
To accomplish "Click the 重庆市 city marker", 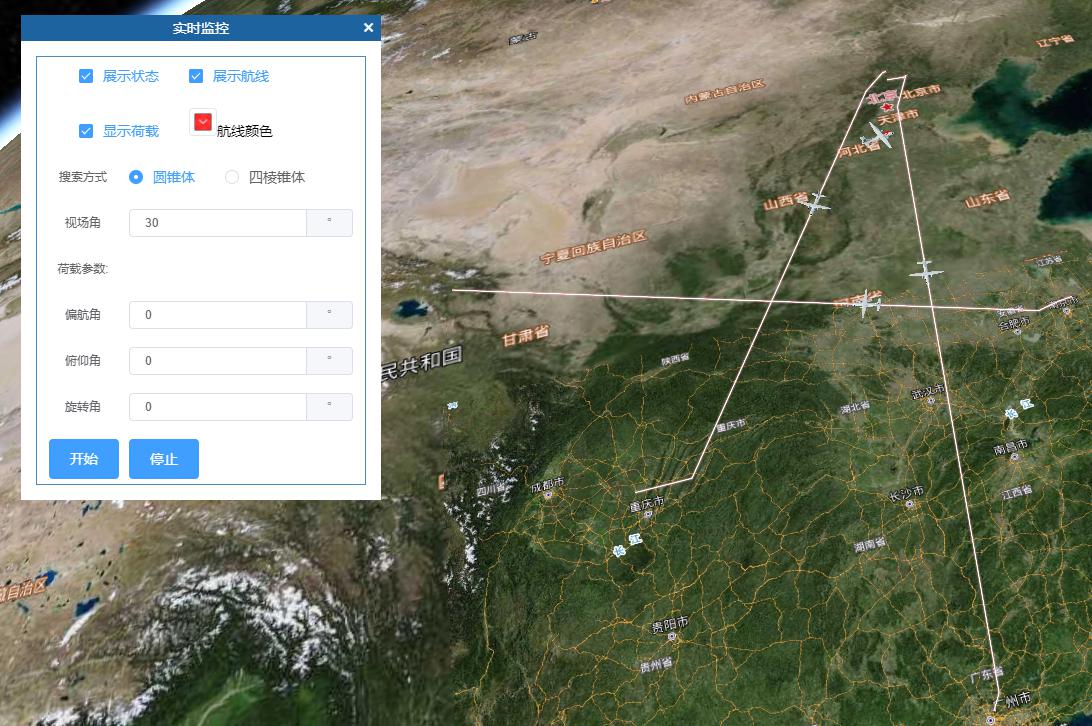I will coord(648,514).
